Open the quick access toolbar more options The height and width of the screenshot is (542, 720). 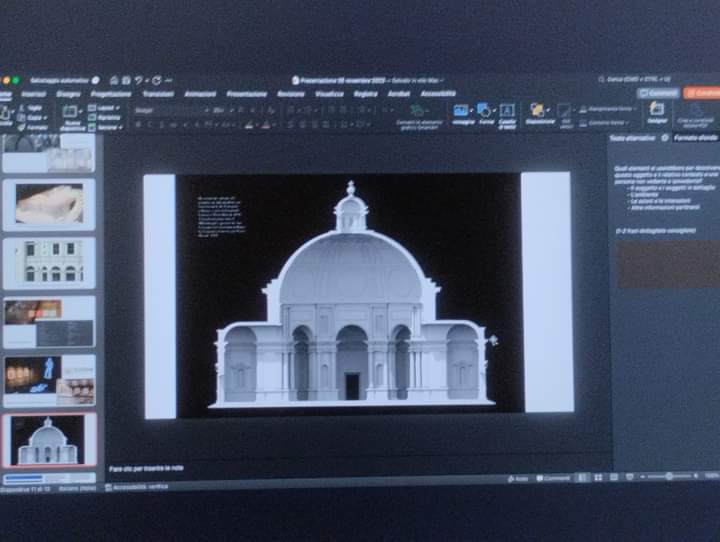tap(169, 80)
